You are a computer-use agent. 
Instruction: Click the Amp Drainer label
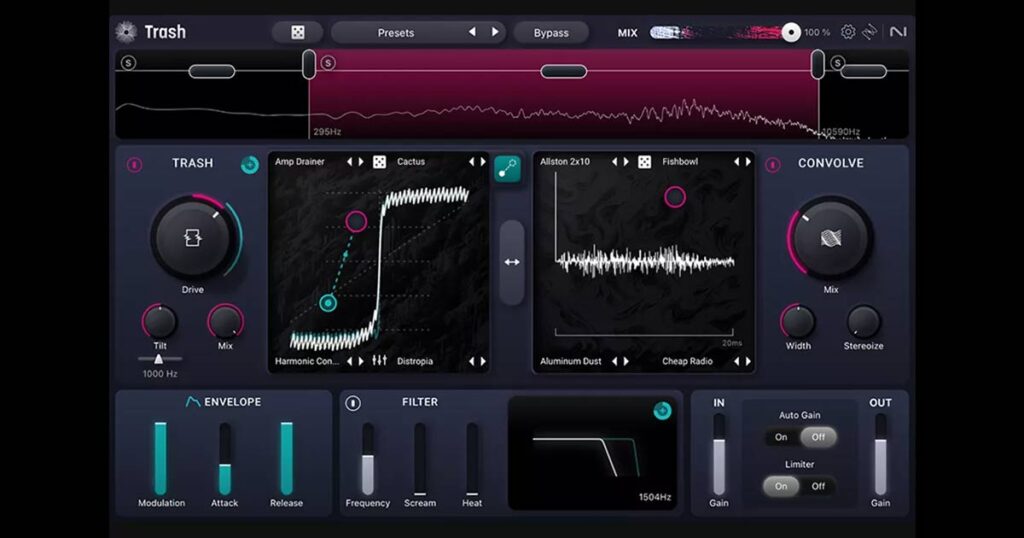300,162
